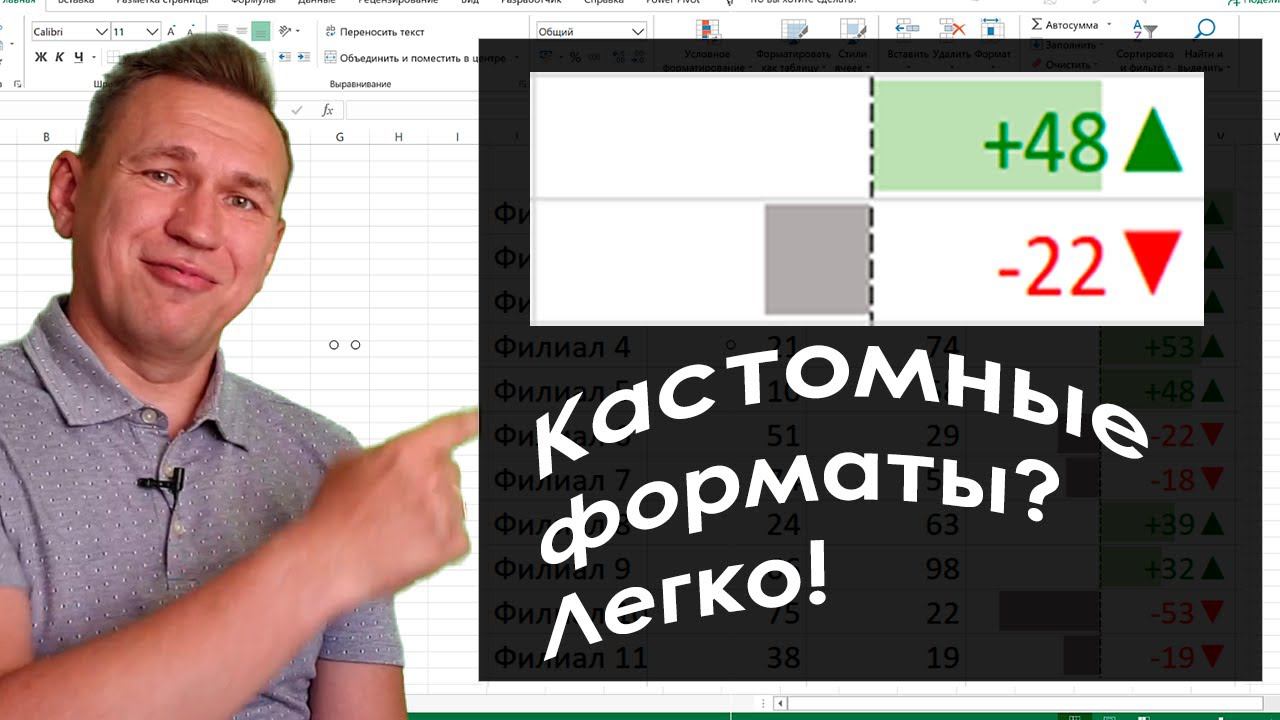The width and height of the screenshot is (1280, 720).
Task: Select the '38' cell in Филиал 11 row
Action: tap(784, 657)
